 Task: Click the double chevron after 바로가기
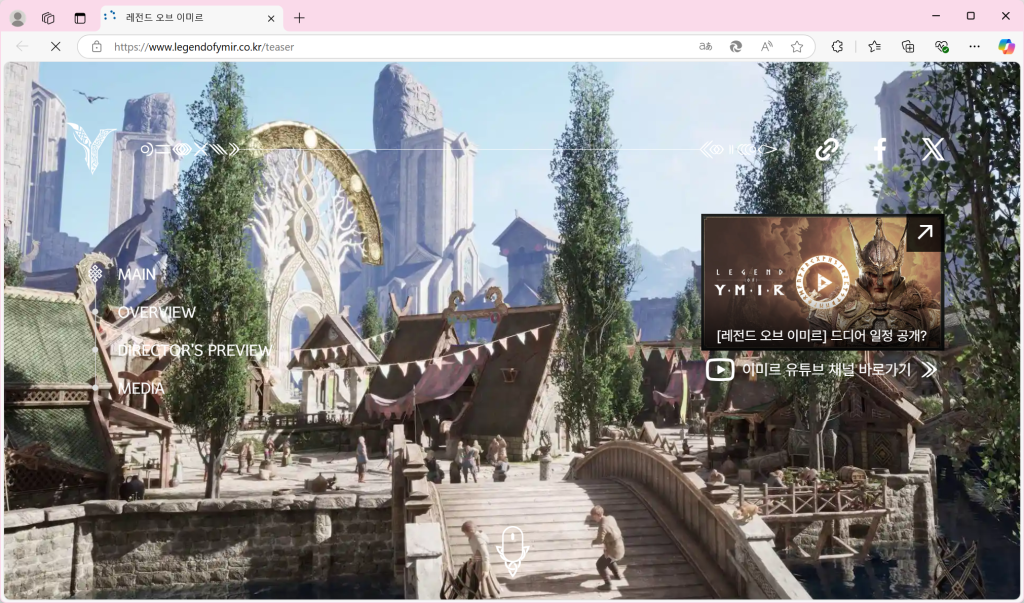929,370
